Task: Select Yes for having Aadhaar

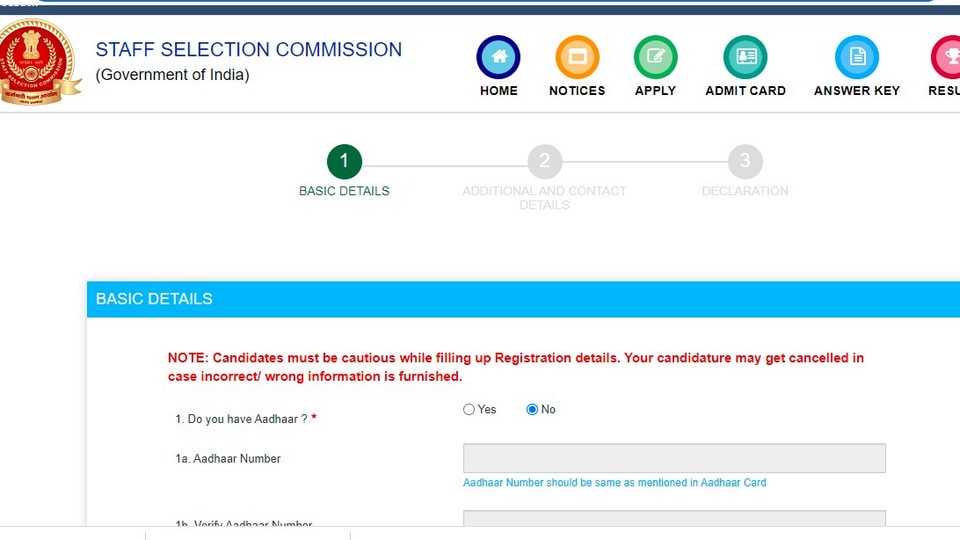Action: click(469, 410)
